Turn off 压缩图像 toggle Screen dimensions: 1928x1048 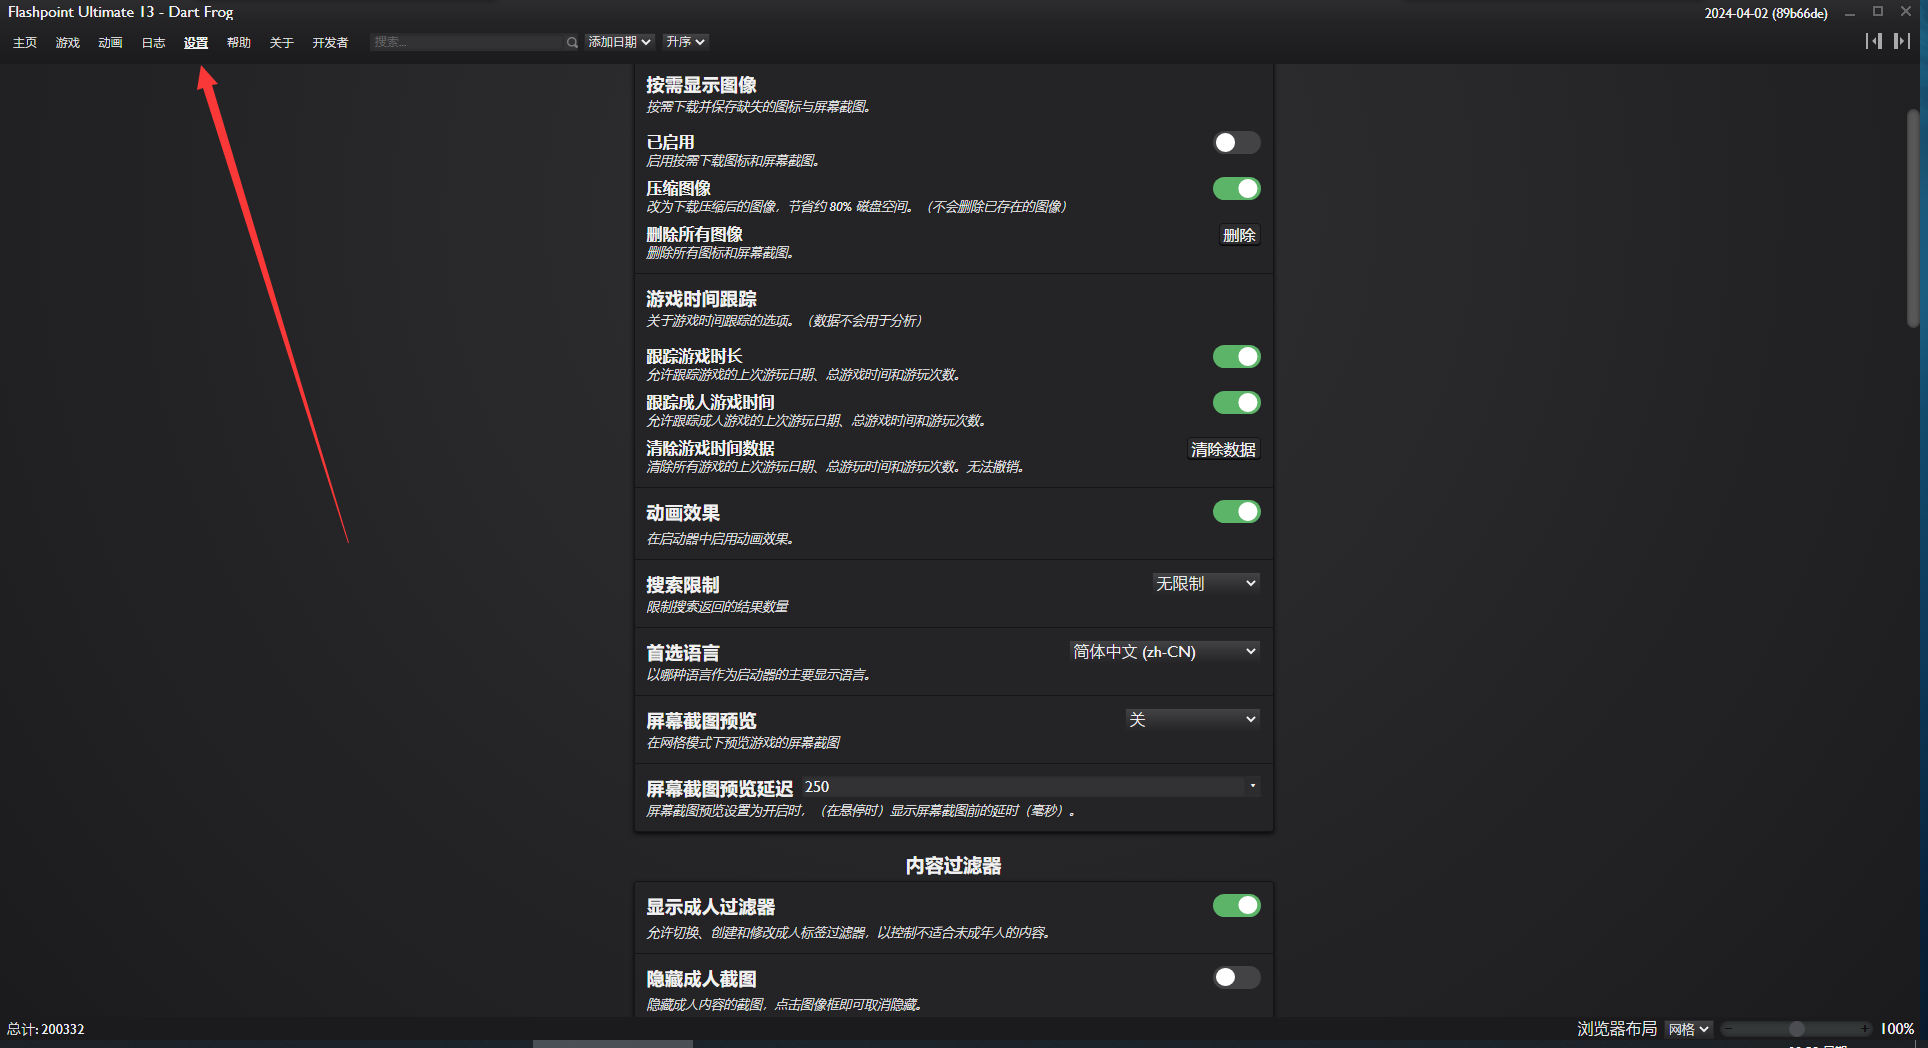[1237, 189]
